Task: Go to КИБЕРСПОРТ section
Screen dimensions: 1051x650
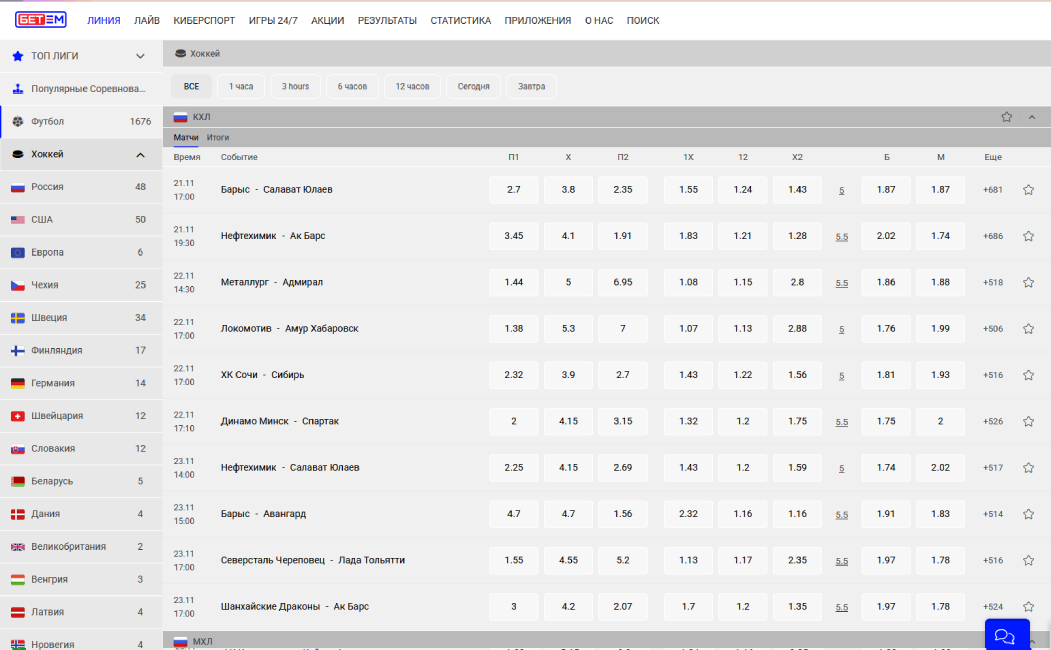Action: coord(204,20)
